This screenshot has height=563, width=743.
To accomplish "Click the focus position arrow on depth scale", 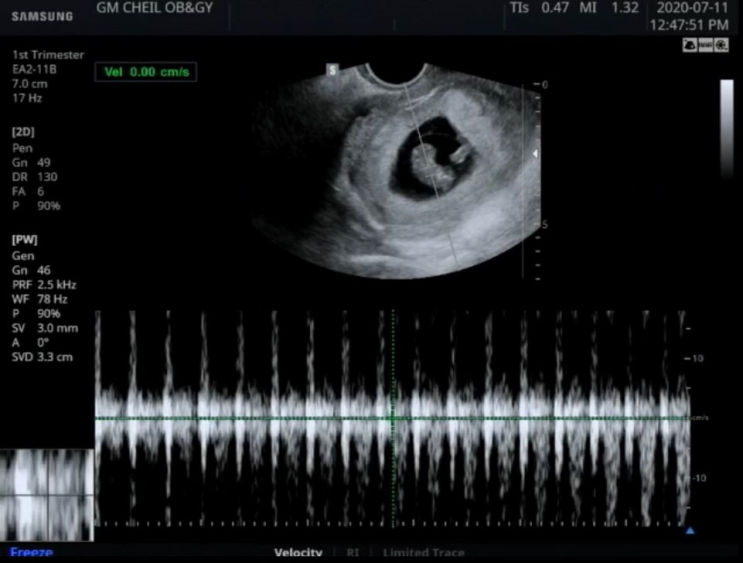I will (x=535, y=154).
